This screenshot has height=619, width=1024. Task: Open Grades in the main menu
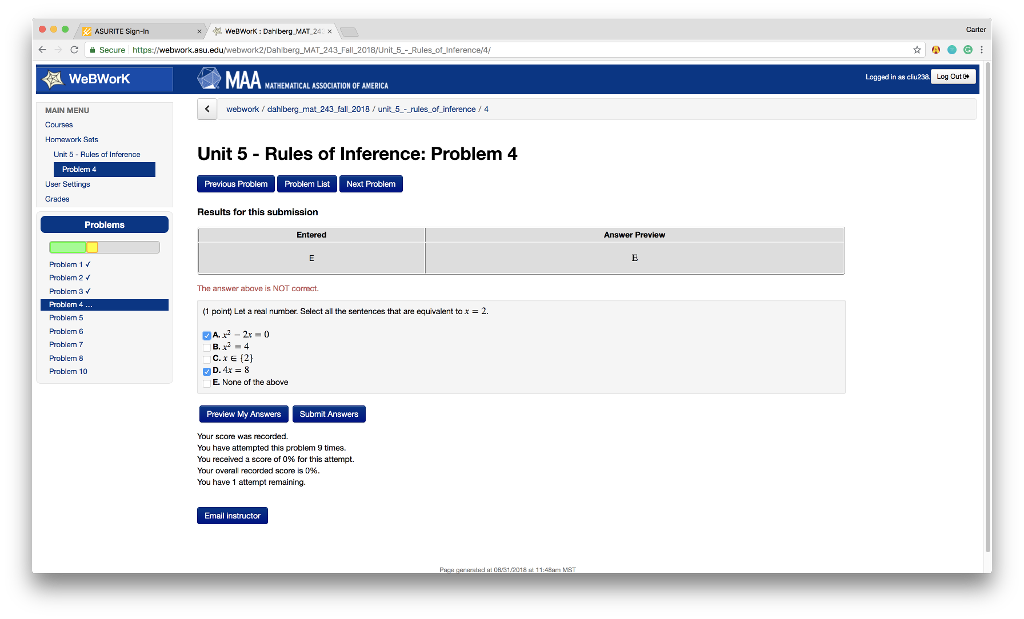[57, 199]
